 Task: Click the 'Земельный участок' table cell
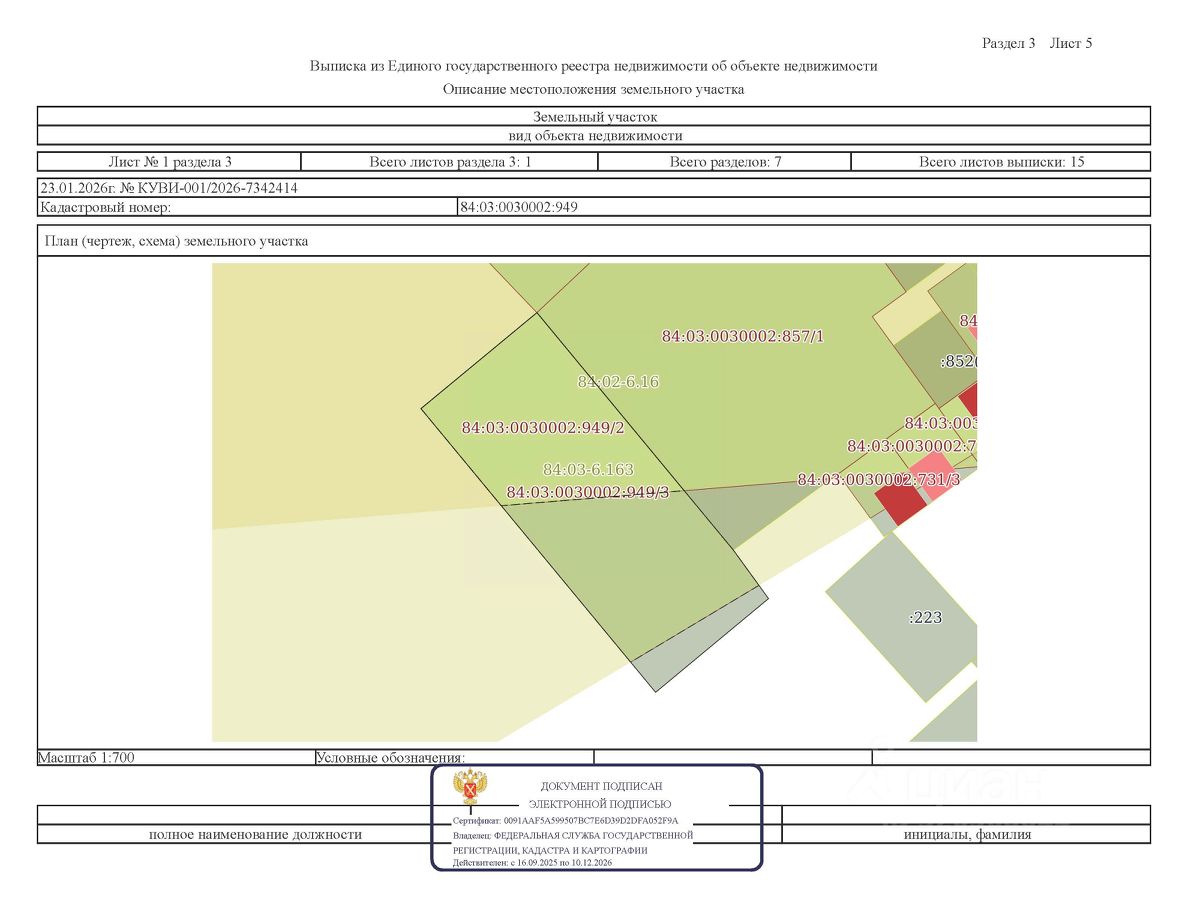pyautogui.click(x=594, y=117)
